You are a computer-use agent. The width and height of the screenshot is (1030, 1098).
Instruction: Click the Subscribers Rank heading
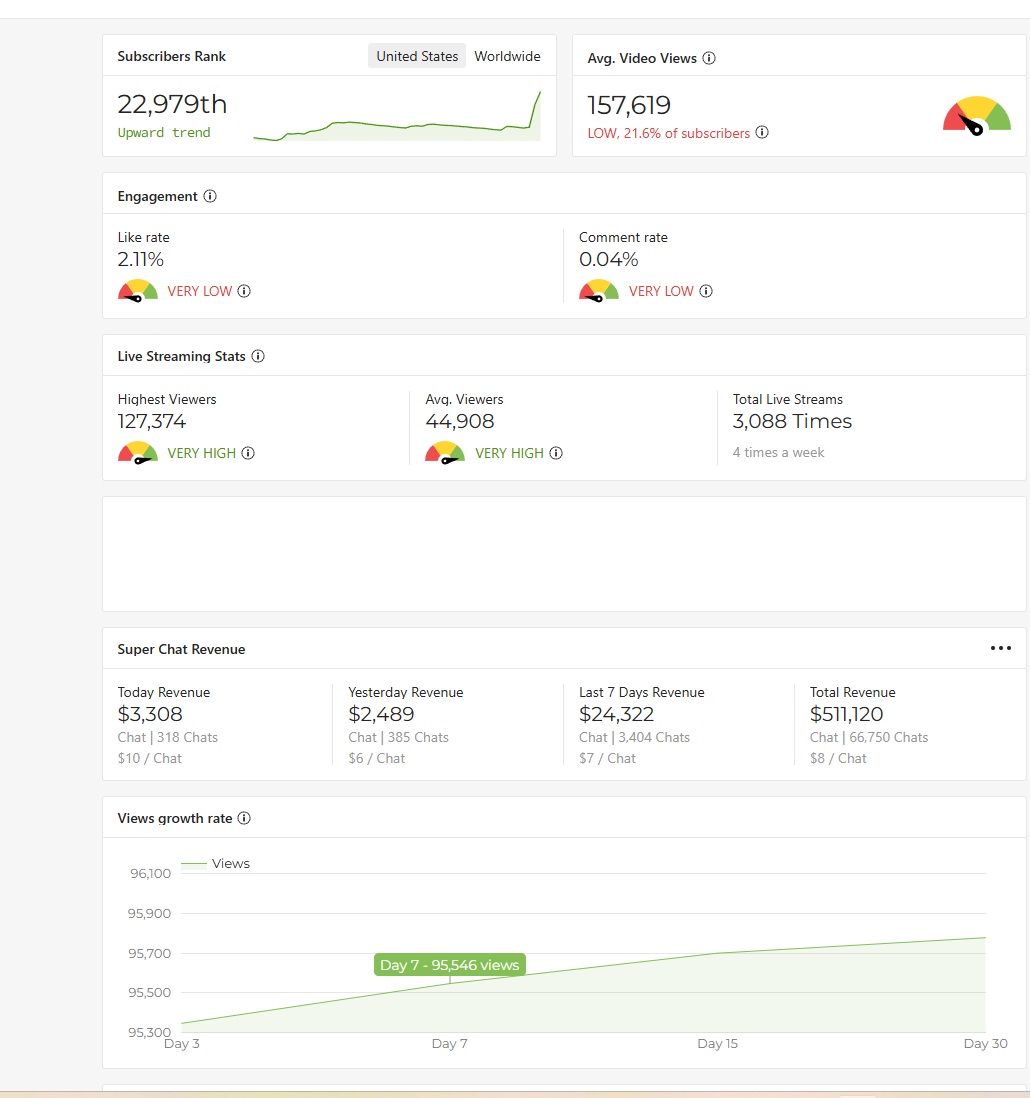point(172,56)
